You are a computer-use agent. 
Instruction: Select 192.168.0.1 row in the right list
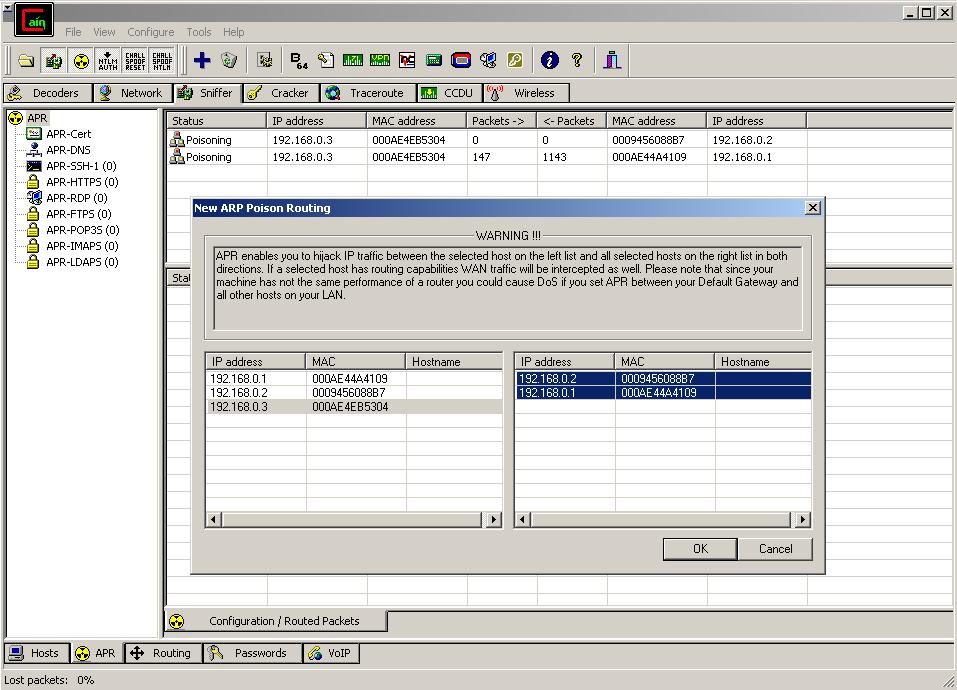[663, 393]
